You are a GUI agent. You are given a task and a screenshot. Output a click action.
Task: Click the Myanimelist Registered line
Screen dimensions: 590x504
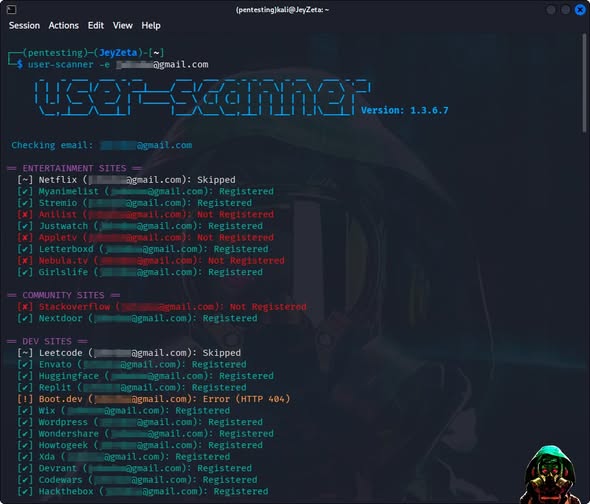(146, 191)
